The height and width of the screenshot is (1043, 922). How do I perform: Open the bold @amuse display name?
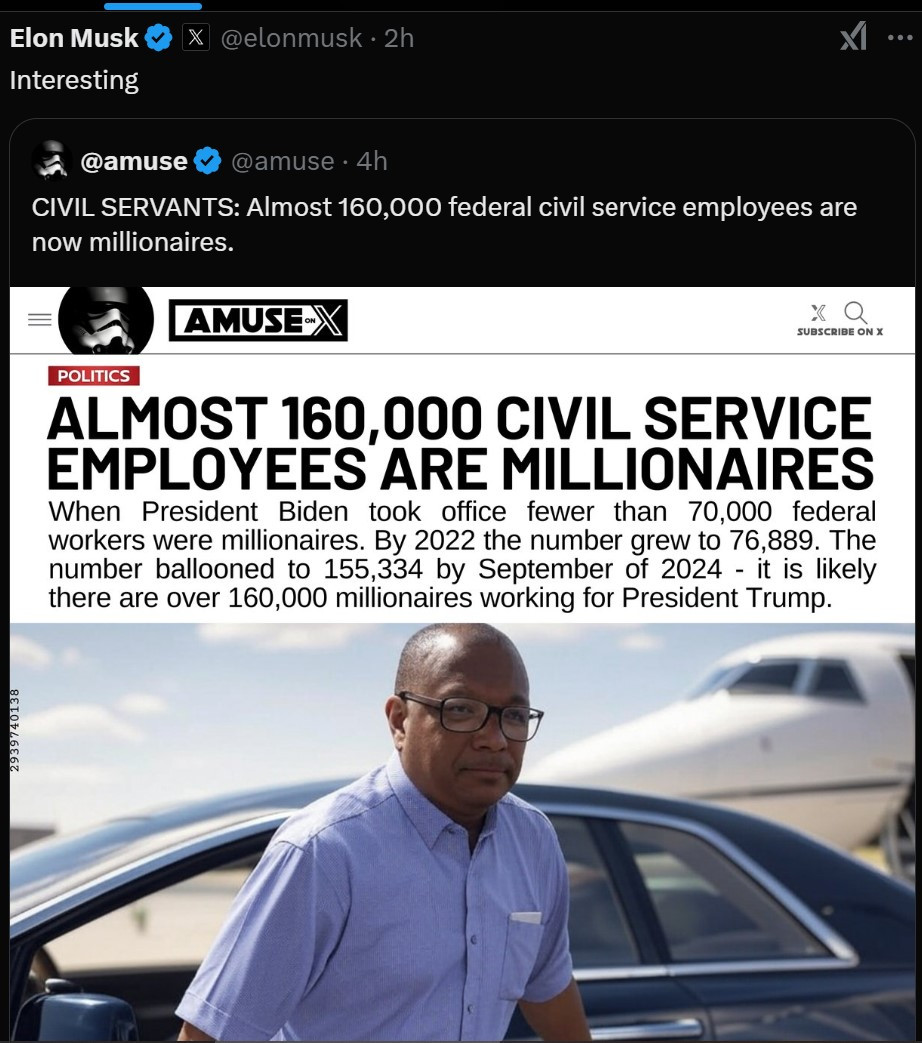pyautogui.click(x=133, y=161)
